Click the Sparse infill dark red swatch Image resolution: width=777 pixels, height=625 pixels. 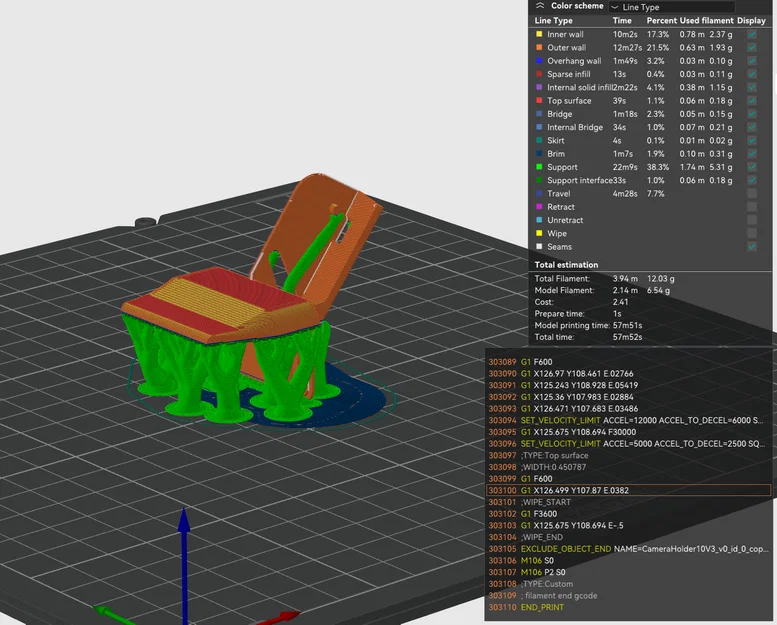[539, 74]
